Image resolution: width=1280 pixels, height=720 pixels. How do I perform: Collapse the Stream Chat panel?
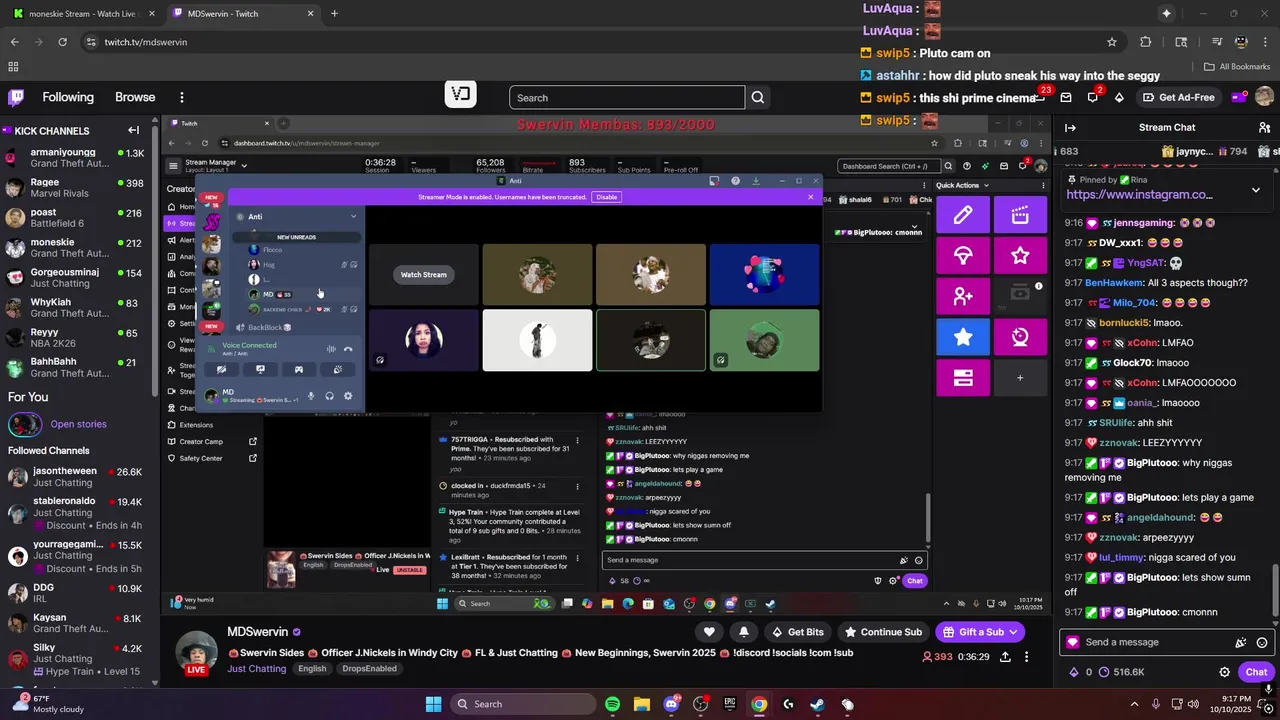point(1070,128)
